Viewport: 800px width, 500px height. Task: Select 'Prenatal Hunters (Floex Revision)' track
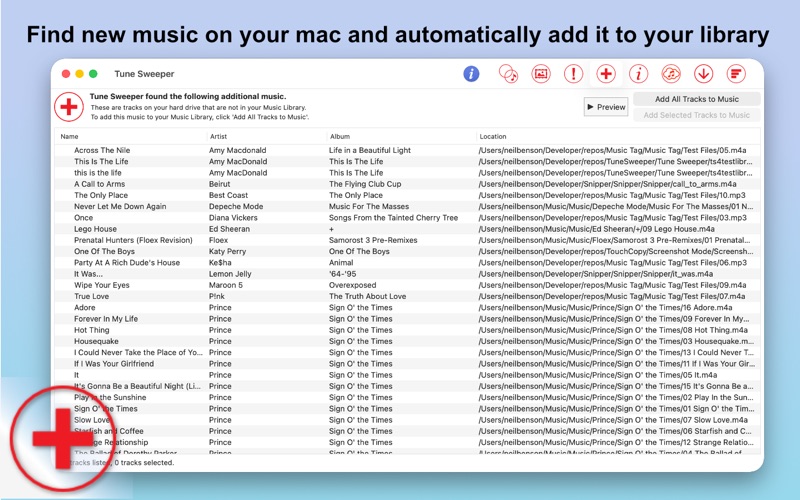[x=133, y=240]
